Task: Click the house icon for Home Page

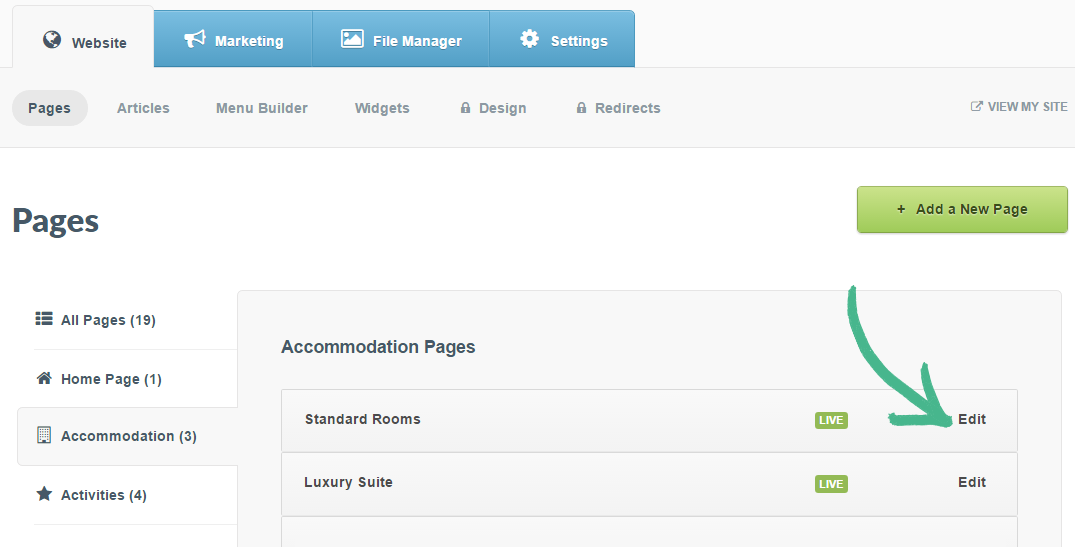Action: pyautogui.click(x=44, y=378)
